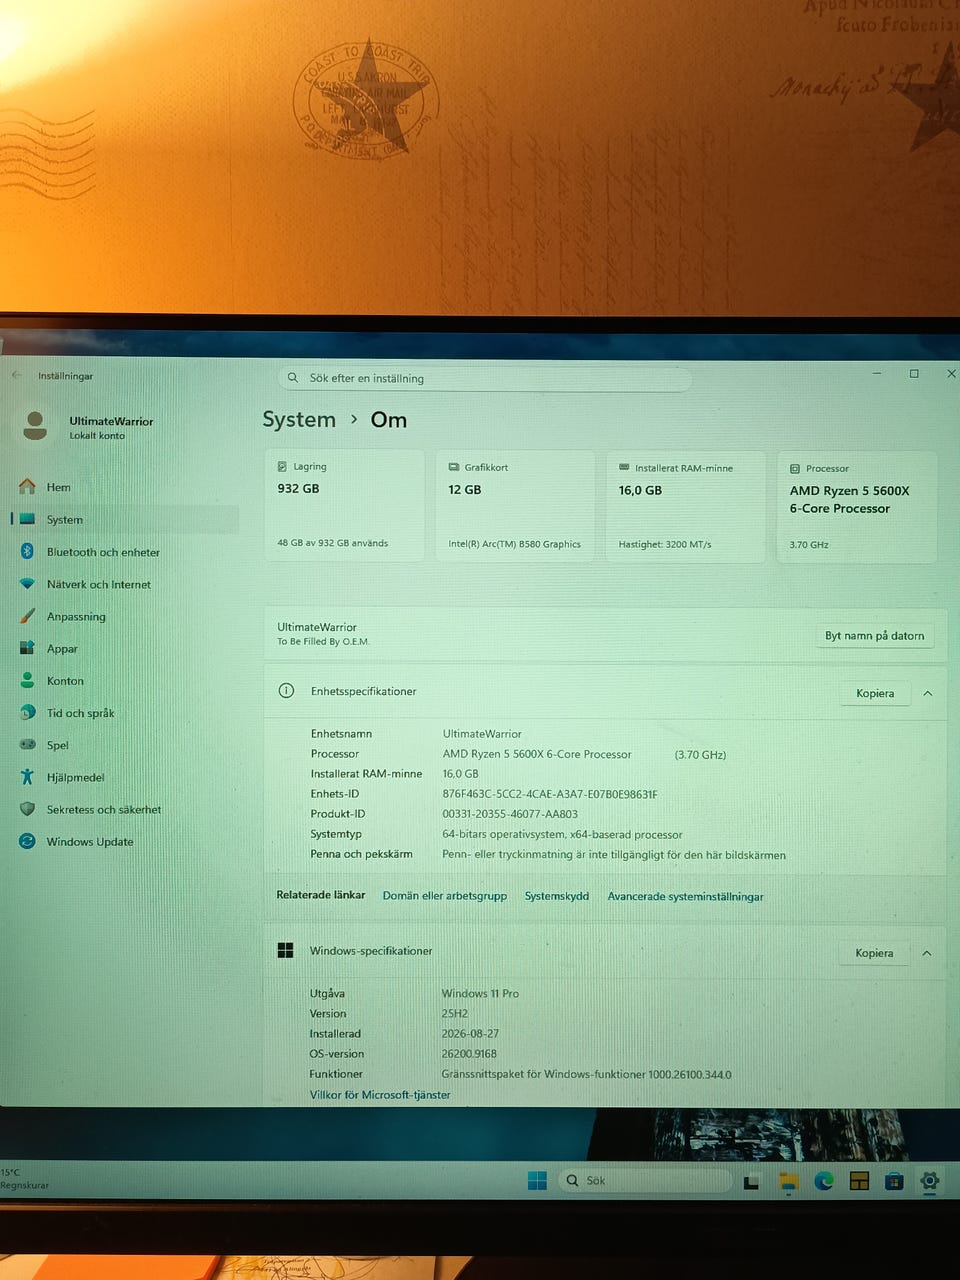The image size is (960, 1280).
Task: Open File Explorer from the taskbar
Action: point(788,1182)
